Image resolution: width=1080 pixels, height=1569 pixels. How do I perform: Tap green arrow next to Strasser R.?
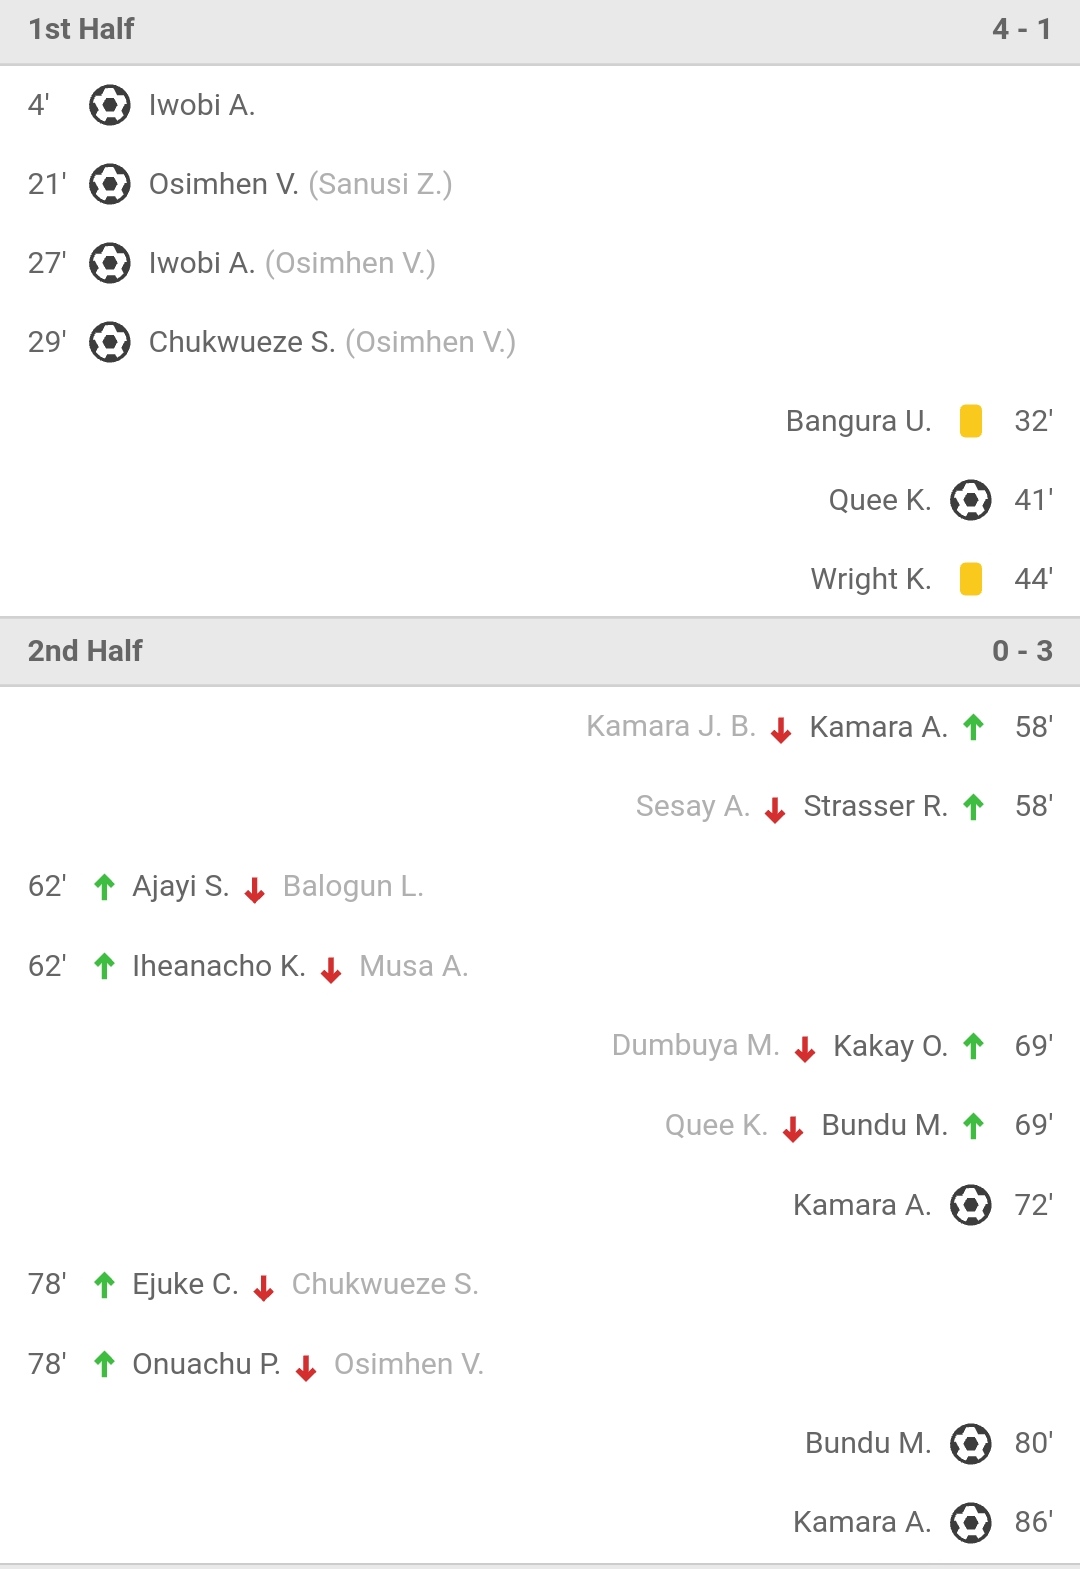(974, 806)
